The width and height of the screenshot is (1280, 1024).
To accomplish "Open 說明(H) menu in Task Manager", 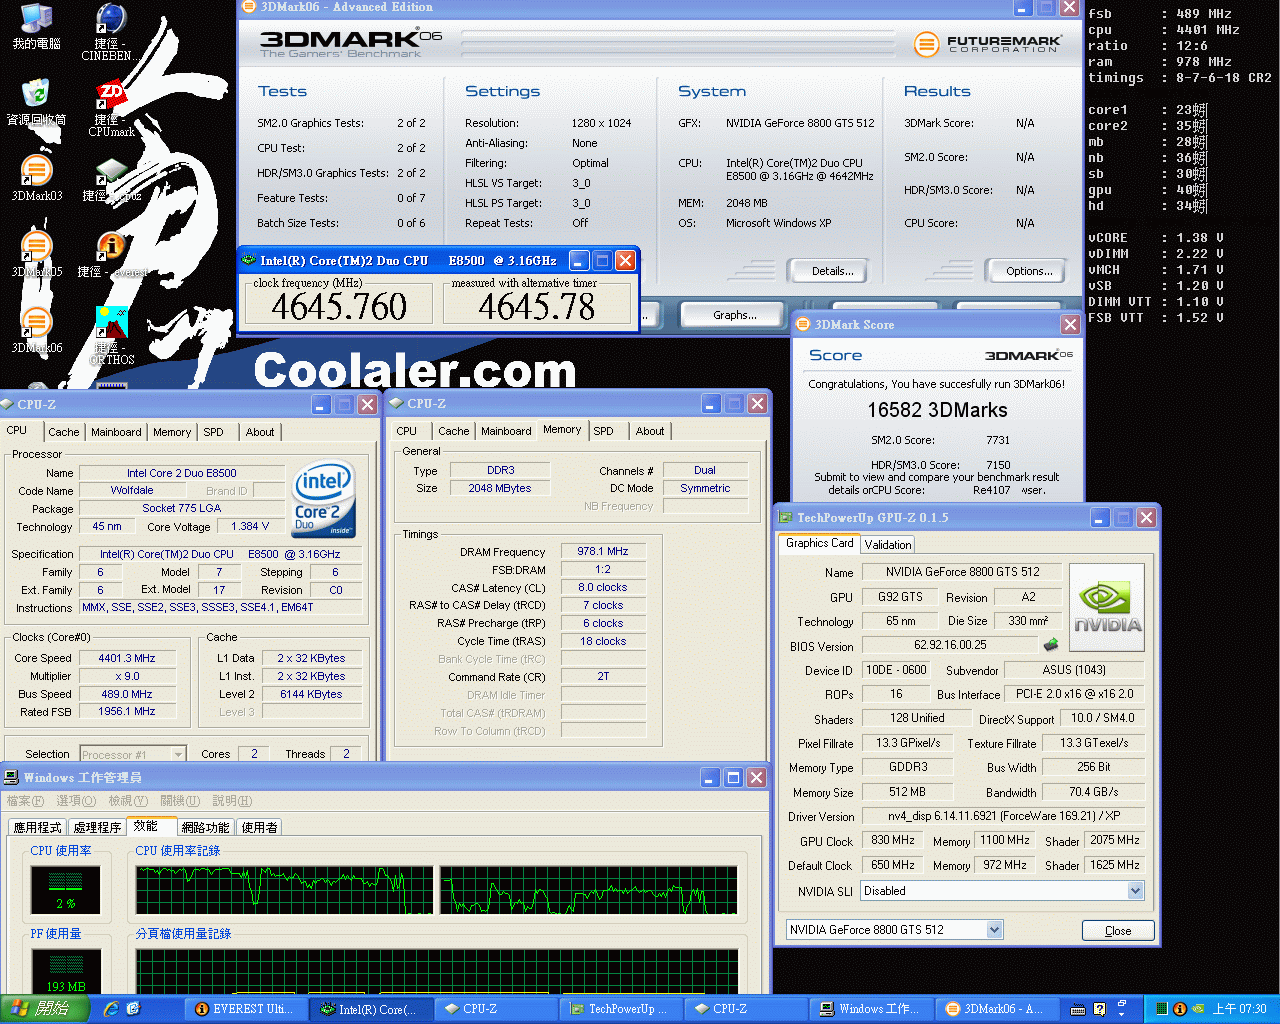I will point(232,801).
